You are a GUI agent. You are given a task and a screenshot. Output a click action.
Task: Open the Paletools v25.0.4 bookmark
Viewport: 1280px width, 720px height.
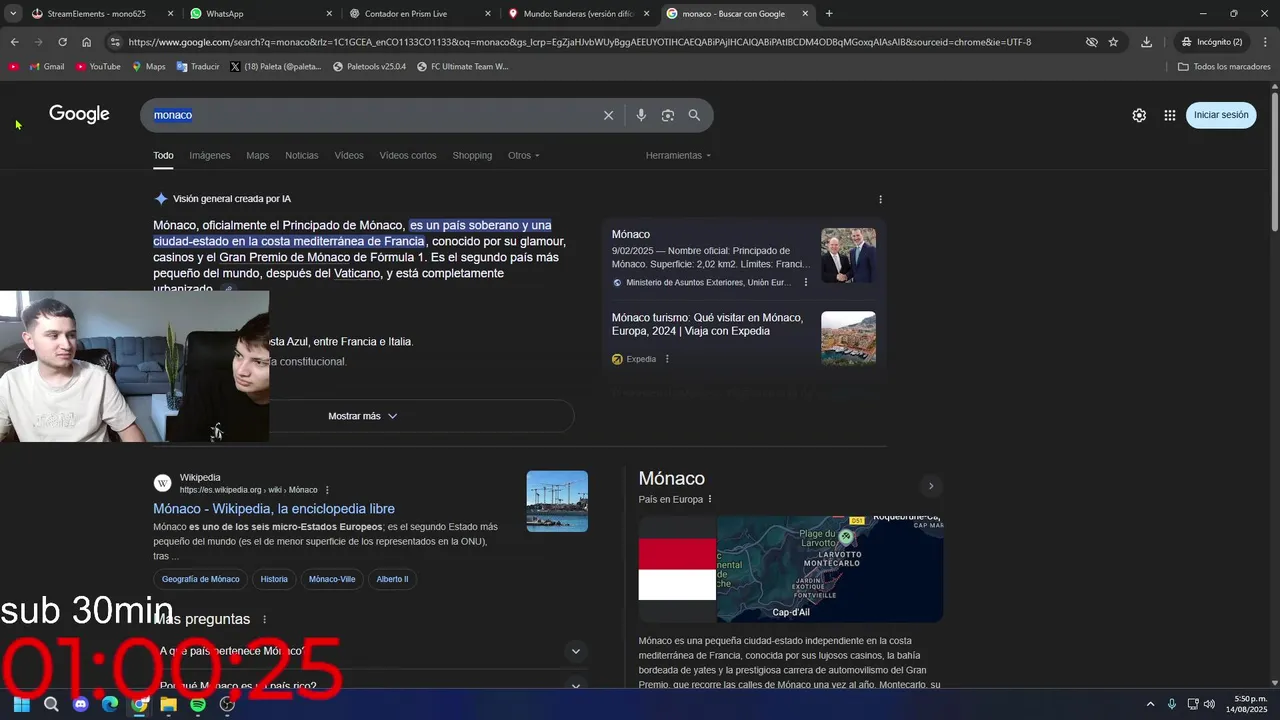pos(369,67)
